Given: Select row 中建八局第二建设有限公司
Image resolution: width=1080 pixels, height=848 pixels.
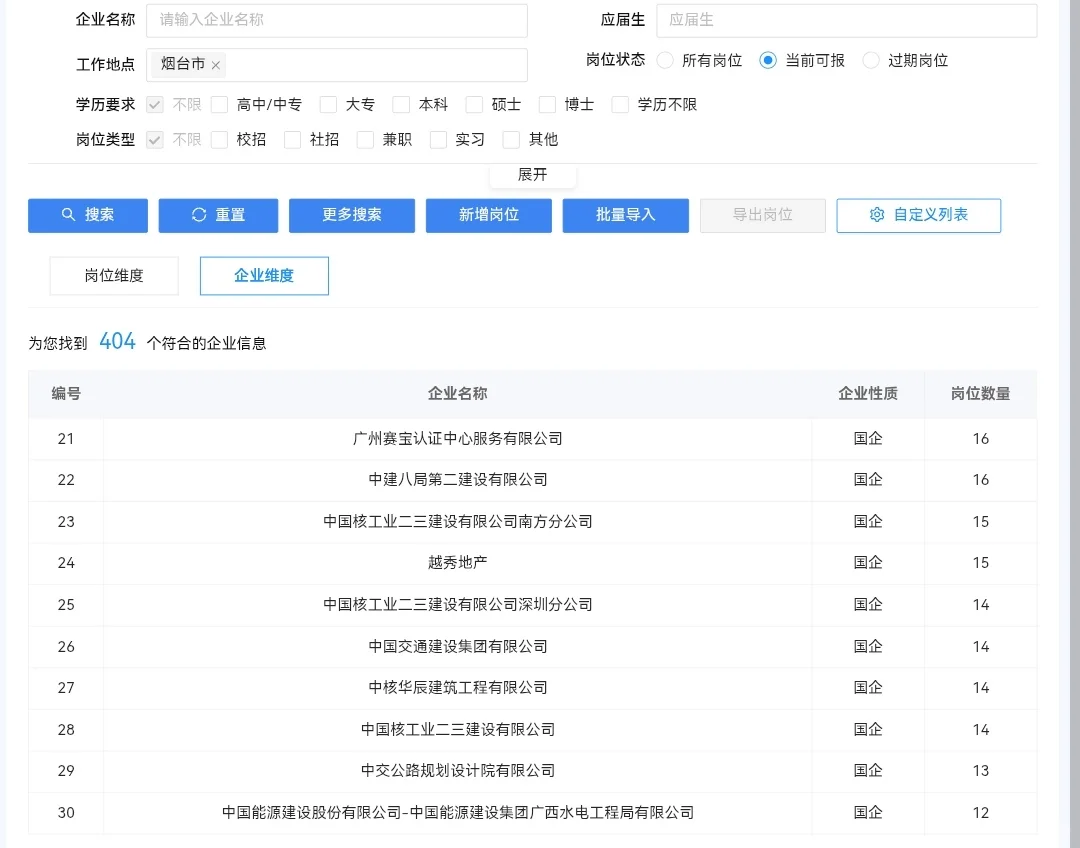Looking at the screenshot, I should coord(532,480).
